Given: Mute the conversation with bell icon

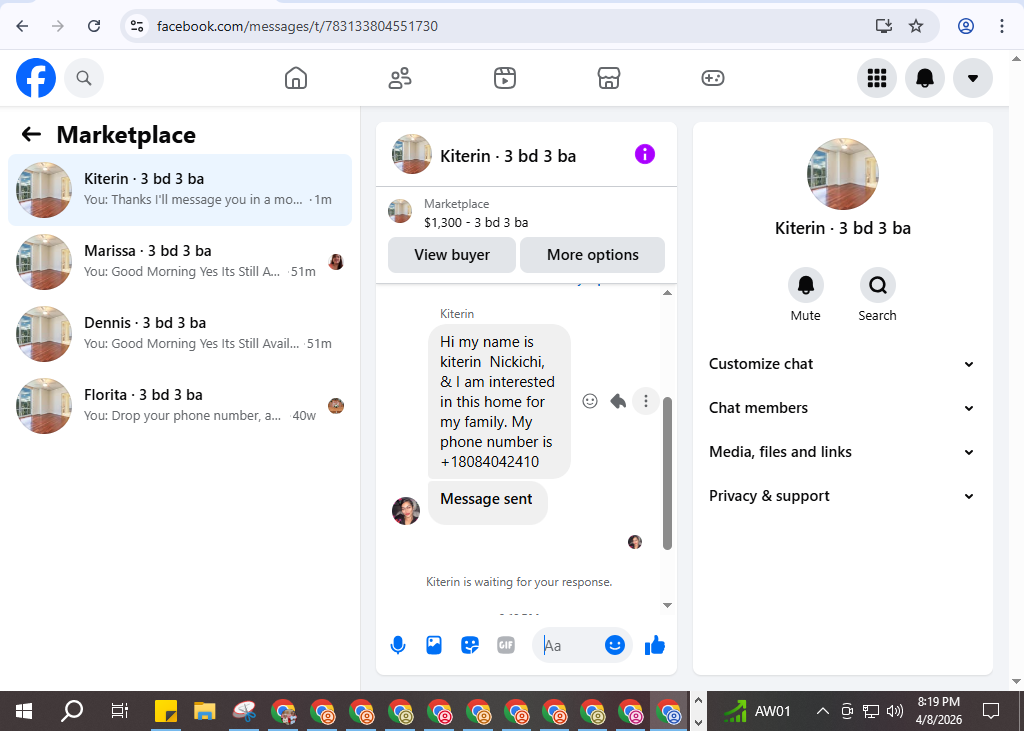Looking at the screenshot, I should [805, 285].
